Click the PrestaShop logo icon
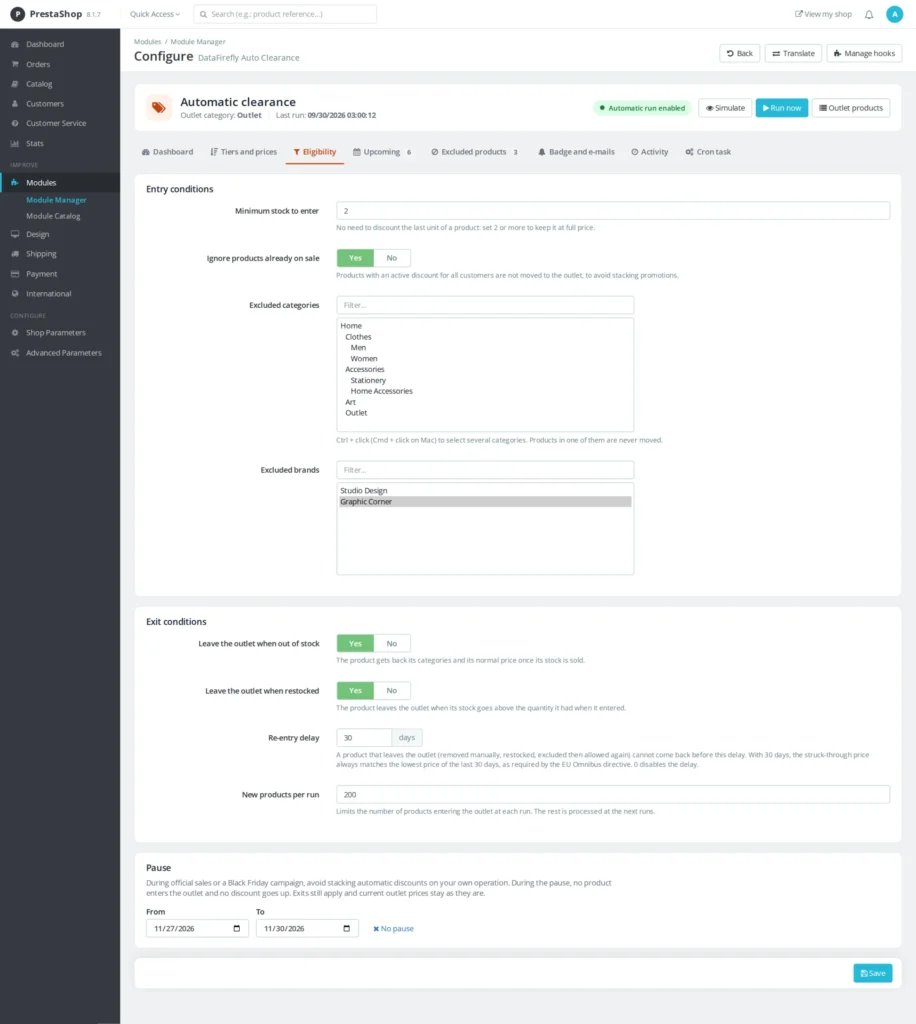Image resolution: width=916 pixels, height=1024 pixels. pyautogui.click(x=18, y=14)
